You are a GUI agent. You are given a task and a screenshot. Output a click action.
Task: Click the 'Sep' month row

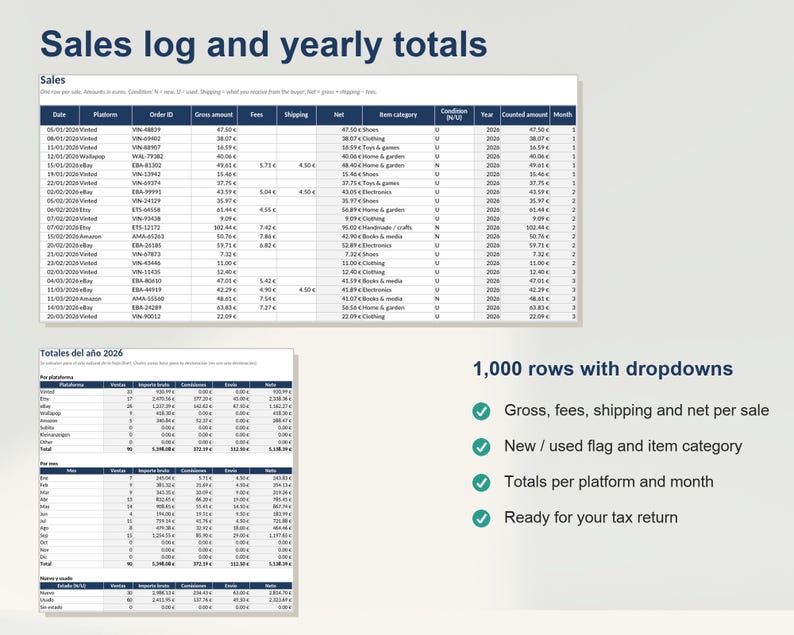(166, 535)
